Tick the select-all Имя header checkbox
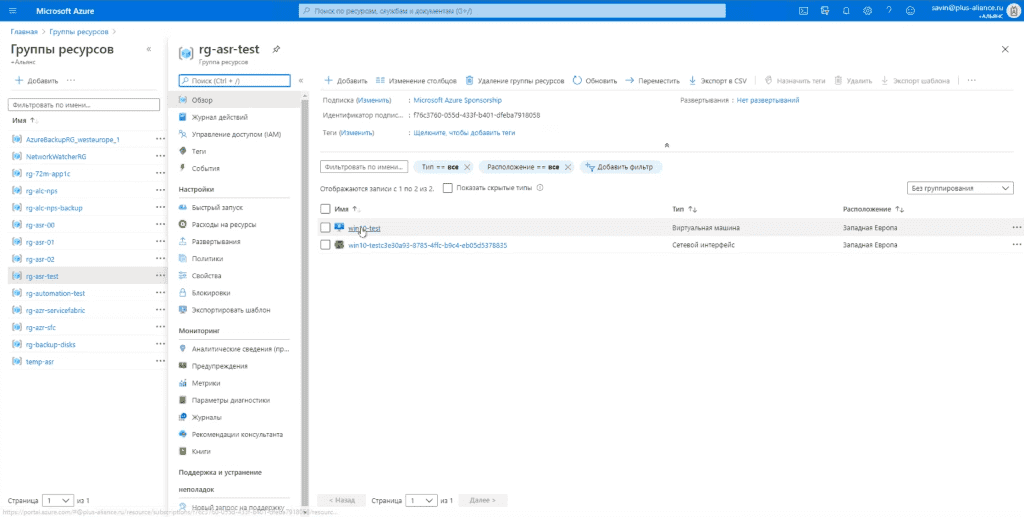The height and width of the screenshot is (517, 1024). coord(325,209)
